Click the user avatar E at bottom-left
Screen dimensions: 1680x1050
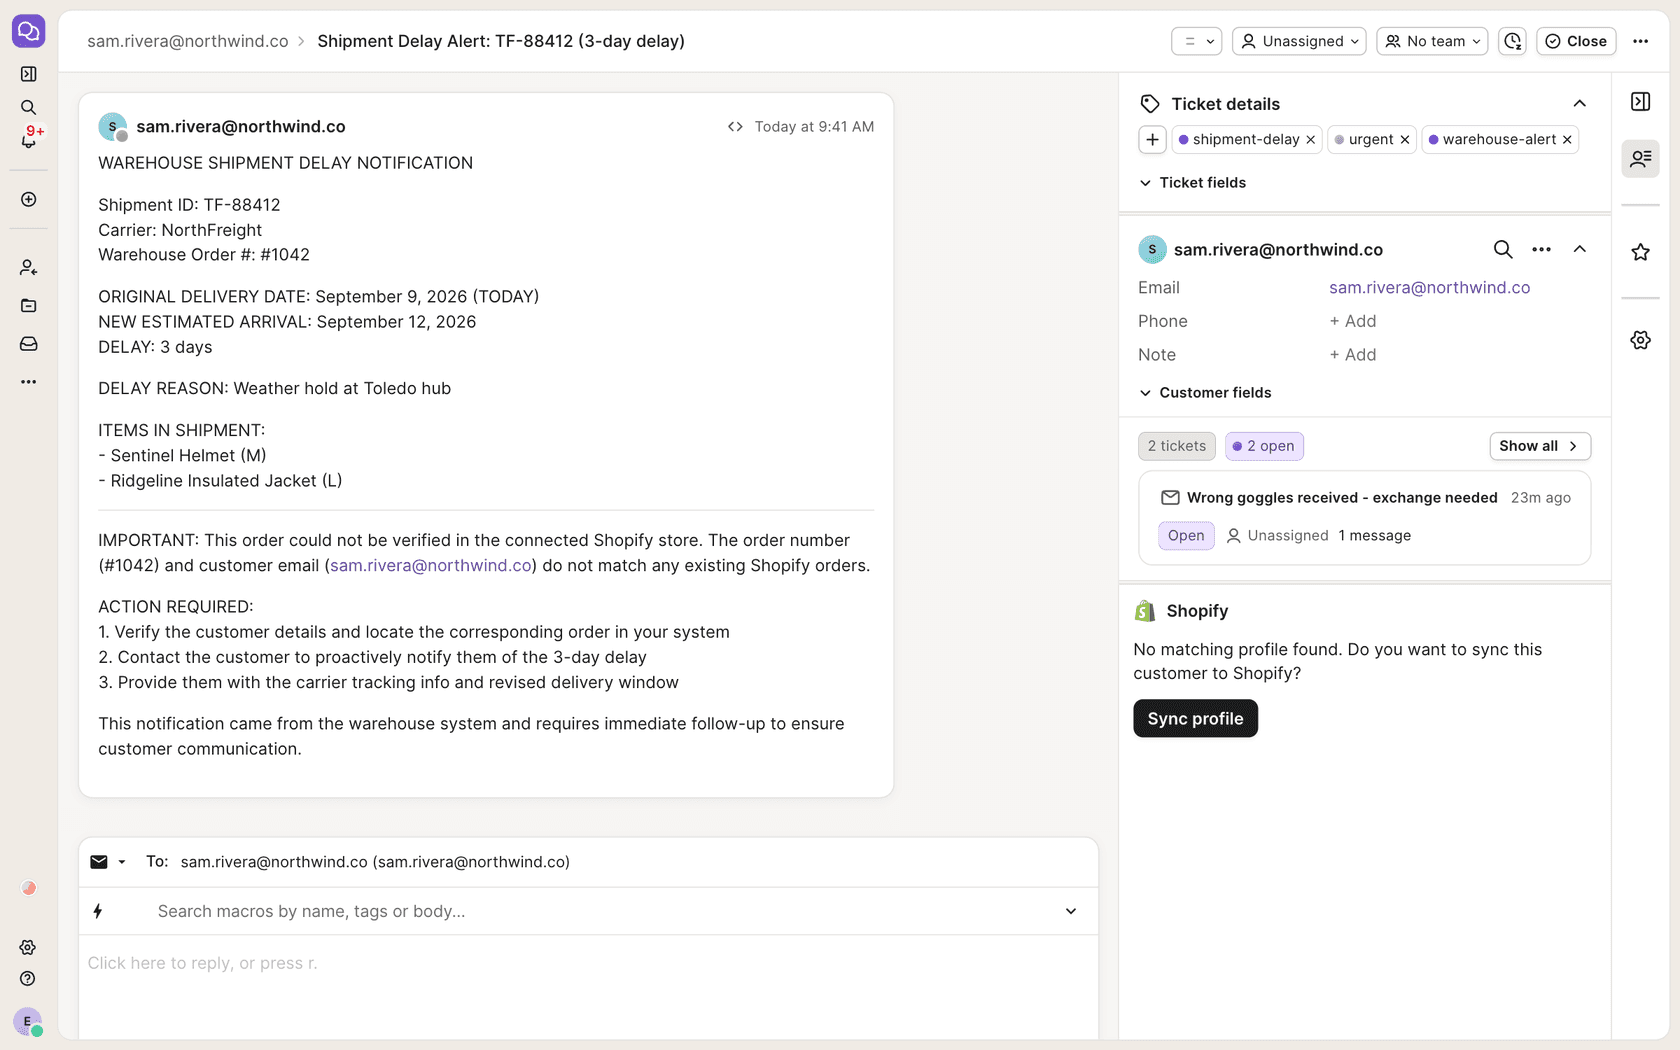(x=28, y=1022)
